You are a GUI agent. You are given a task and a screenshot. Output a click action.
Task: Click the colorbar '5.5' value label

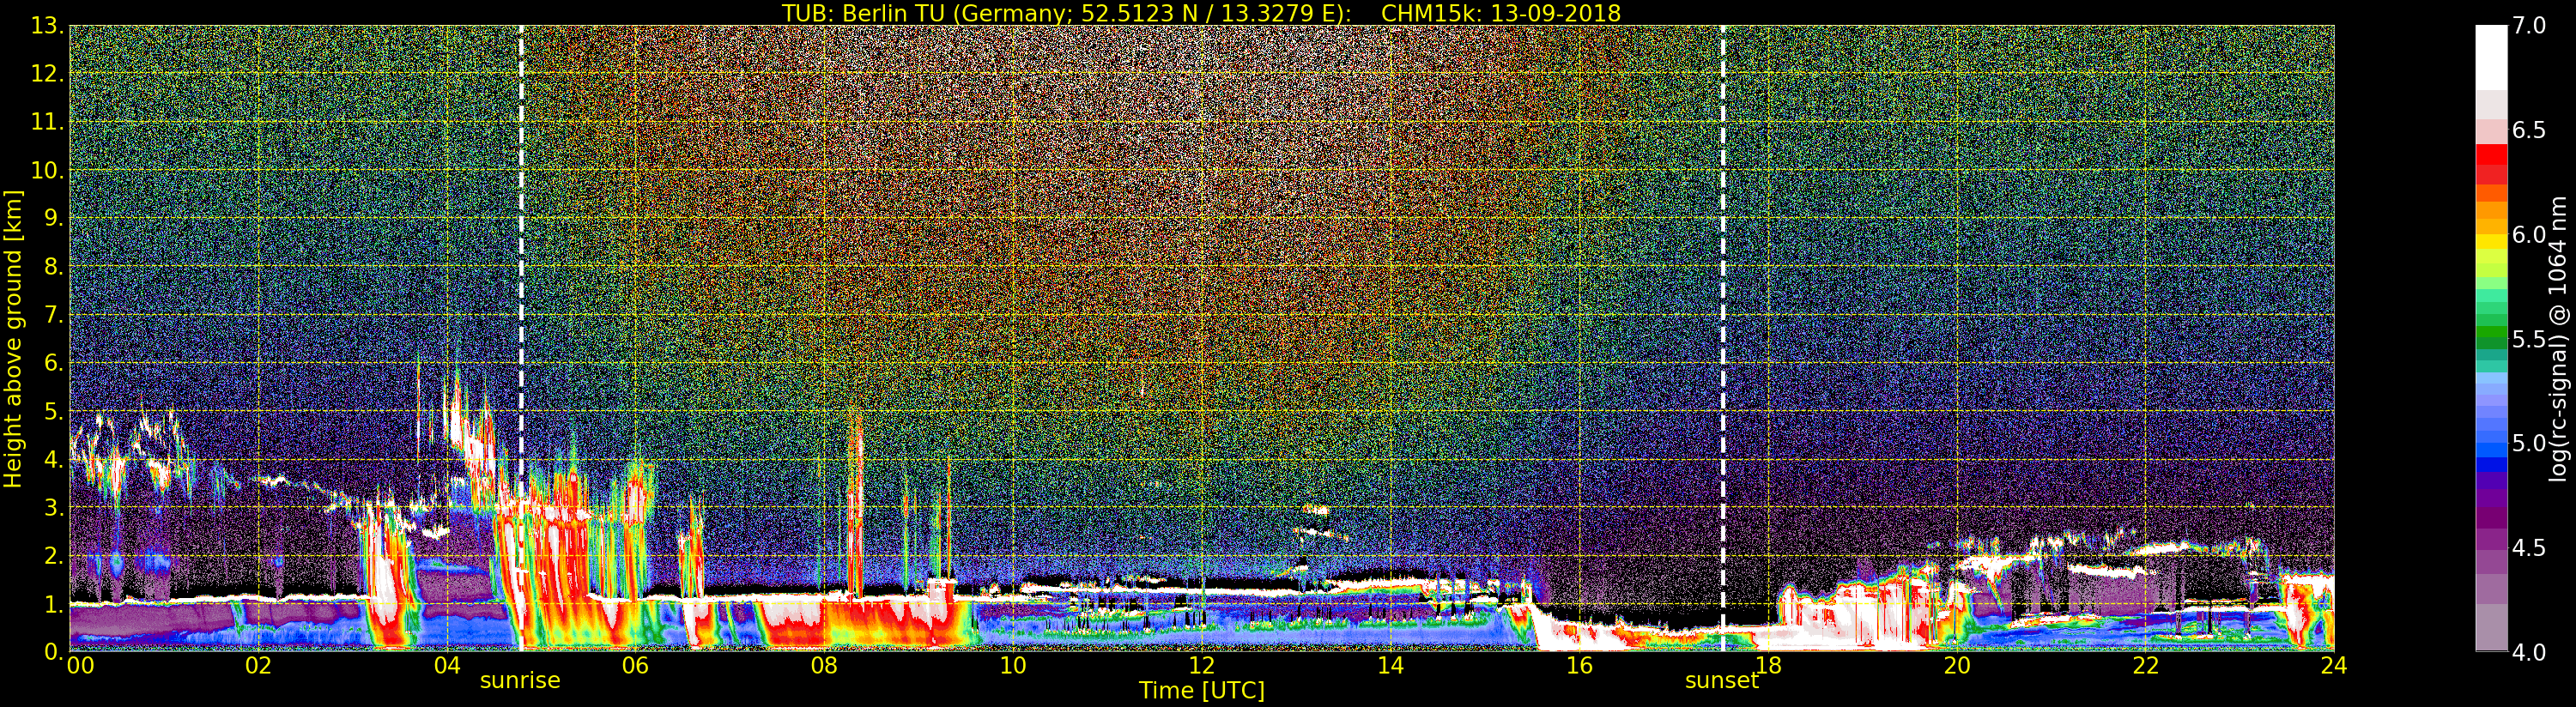point(2529,339)
